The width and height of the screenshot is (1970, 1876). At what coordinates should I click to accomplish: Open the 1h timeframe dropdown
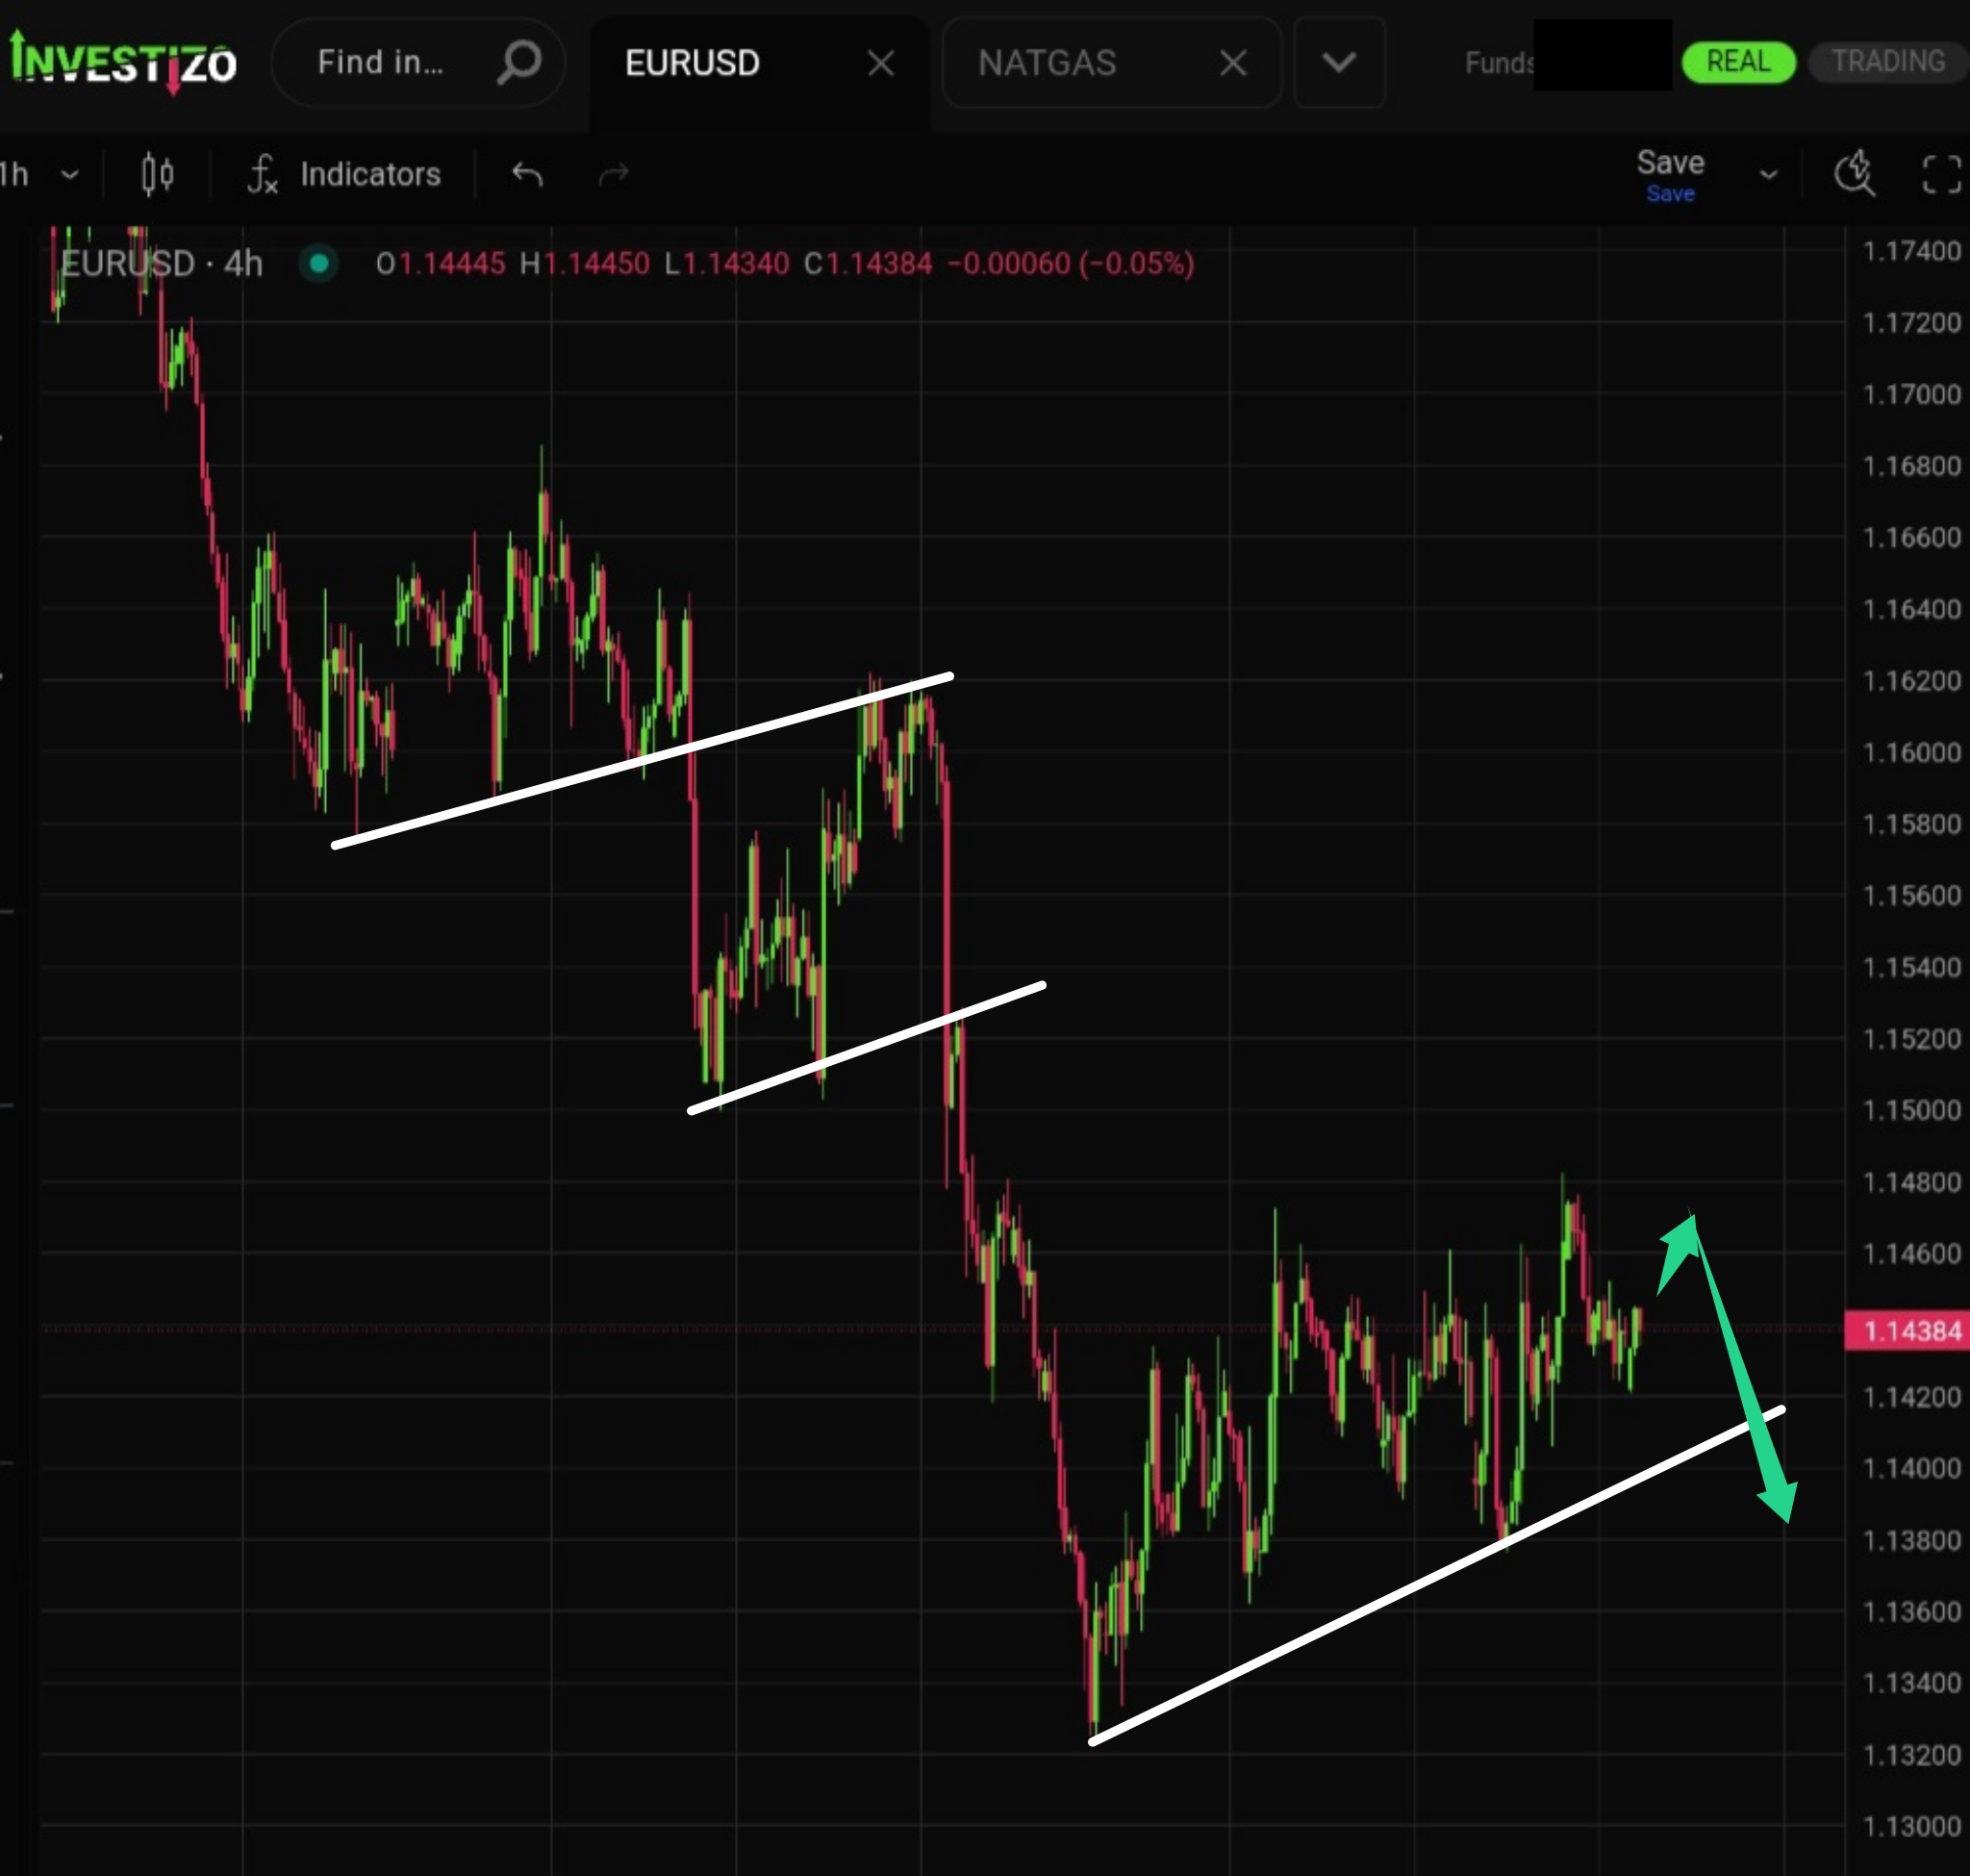point(40,174)
